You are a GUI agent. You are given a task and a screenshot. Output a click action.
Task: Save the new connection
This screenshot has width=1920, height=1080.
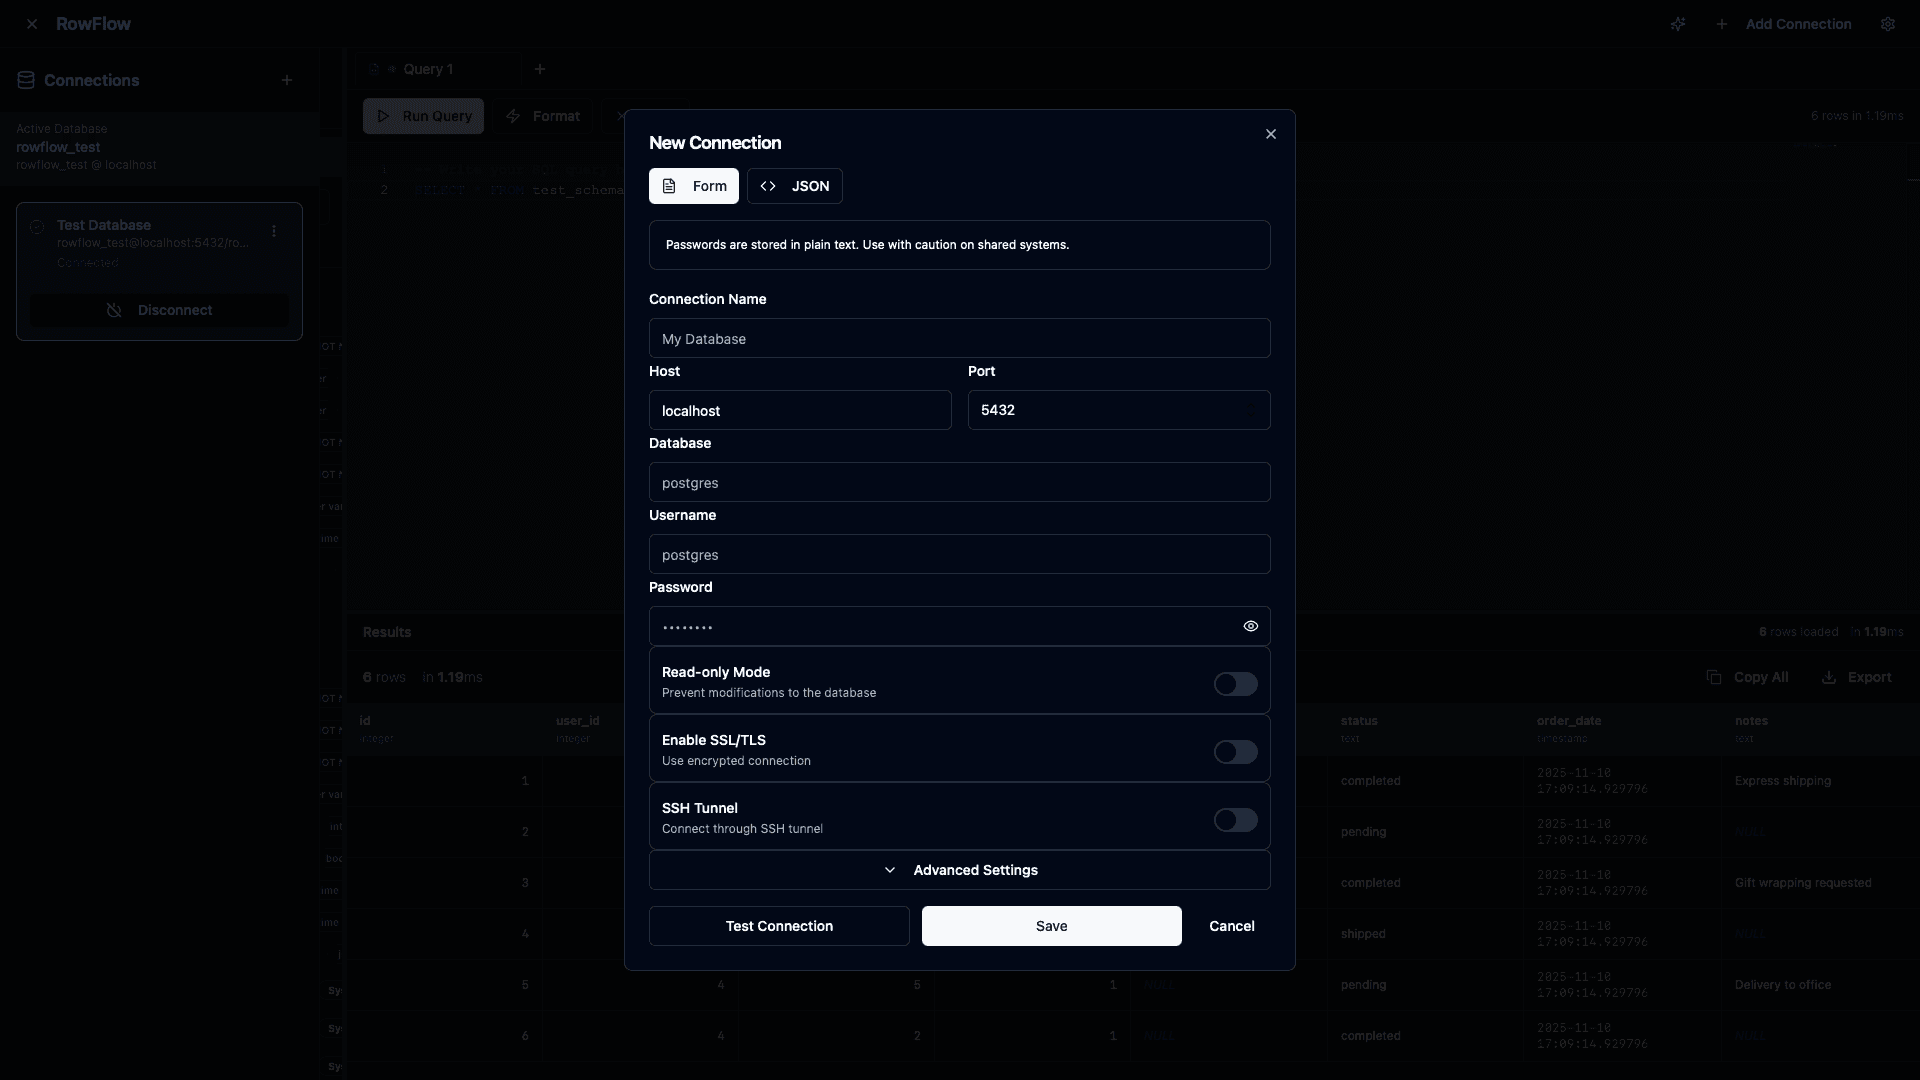(1051, 926)
